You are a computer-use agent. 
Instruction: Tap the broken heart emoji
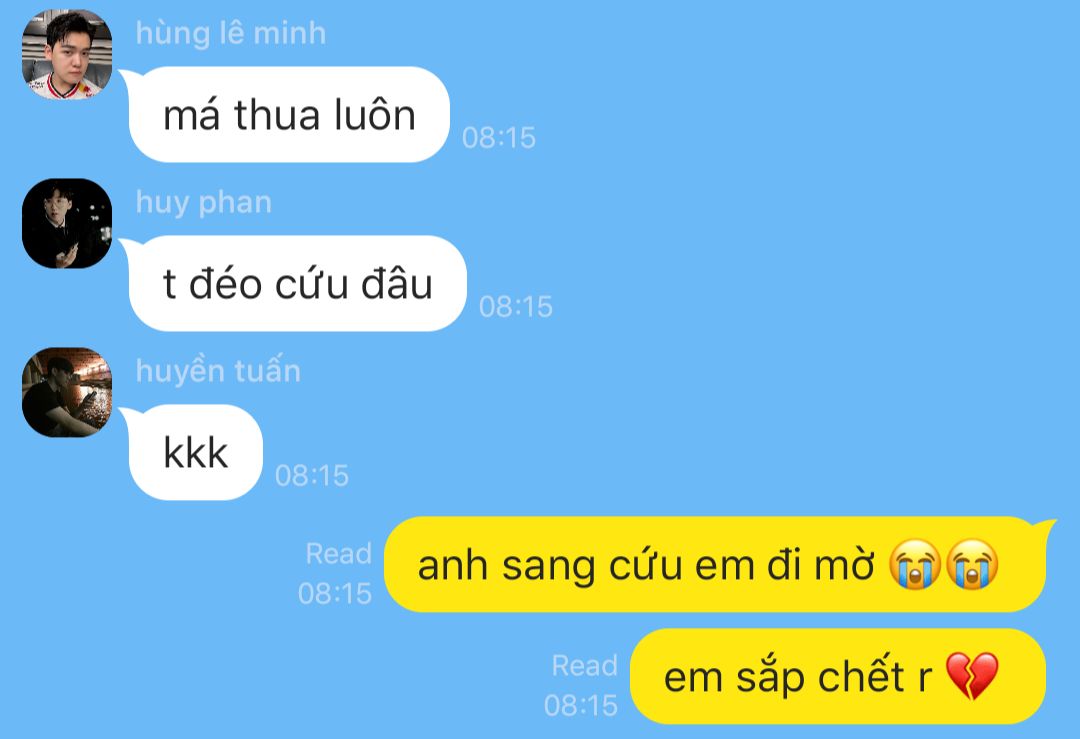[972, 676]
